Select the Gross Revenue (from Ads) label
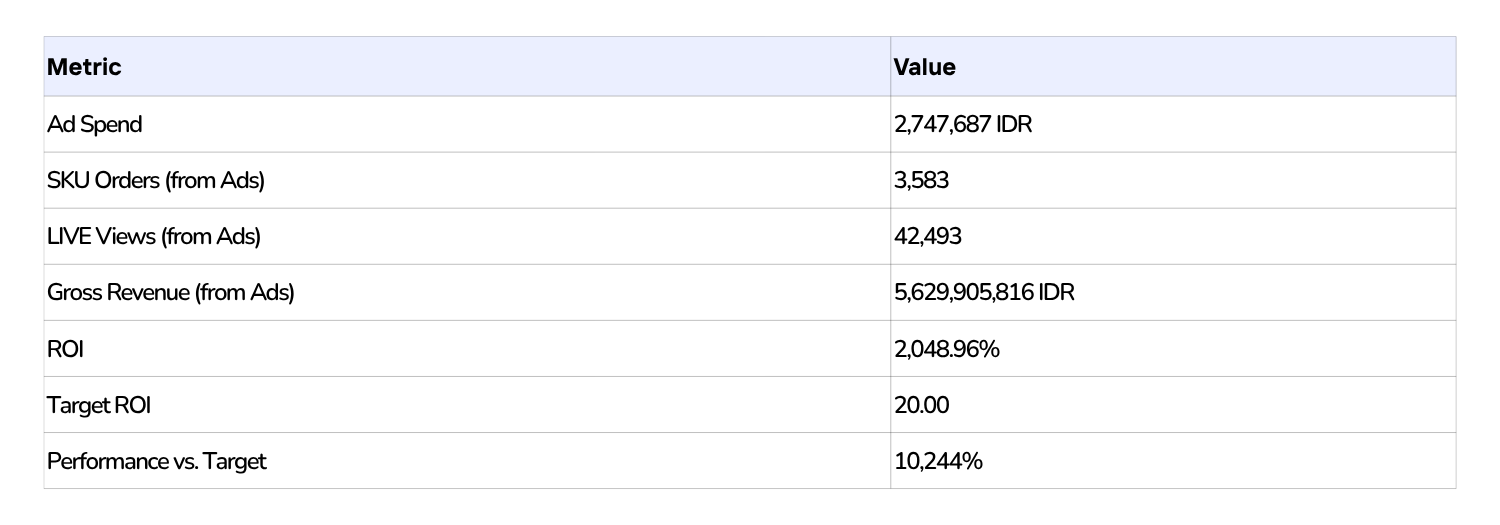The width and height of the screenshot is (1500, 525). [171, 292]
